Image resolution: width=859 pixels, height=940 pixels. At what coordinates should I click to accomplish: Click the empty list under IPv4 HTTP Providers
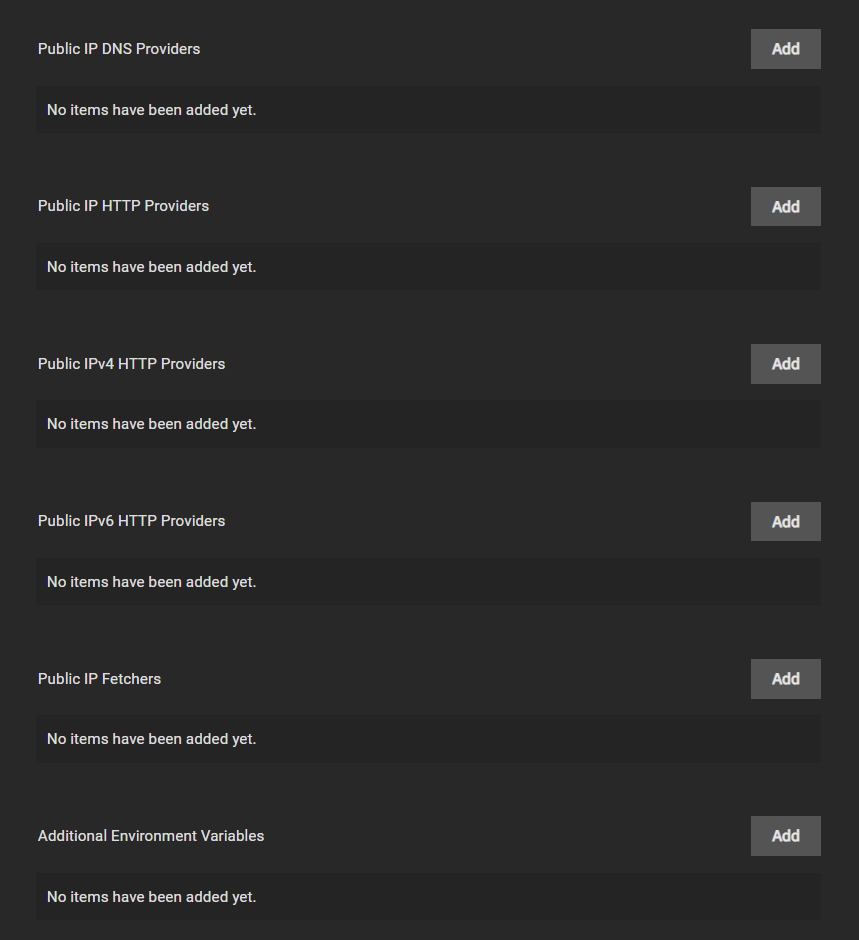[x=429, y=424]
